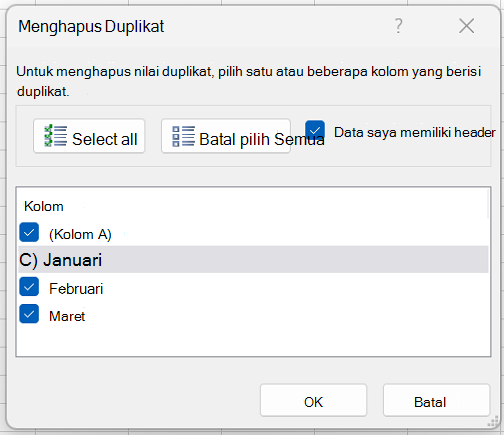Toggle the Data saya memiliki header checkbox

(x=315, y=130)
